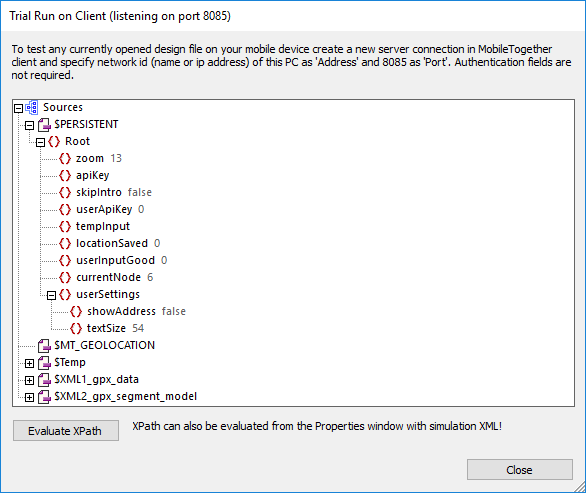Select the $PERSISTENT page source icon
Viewport: 586px width, 493px height.
pos(44,125)
